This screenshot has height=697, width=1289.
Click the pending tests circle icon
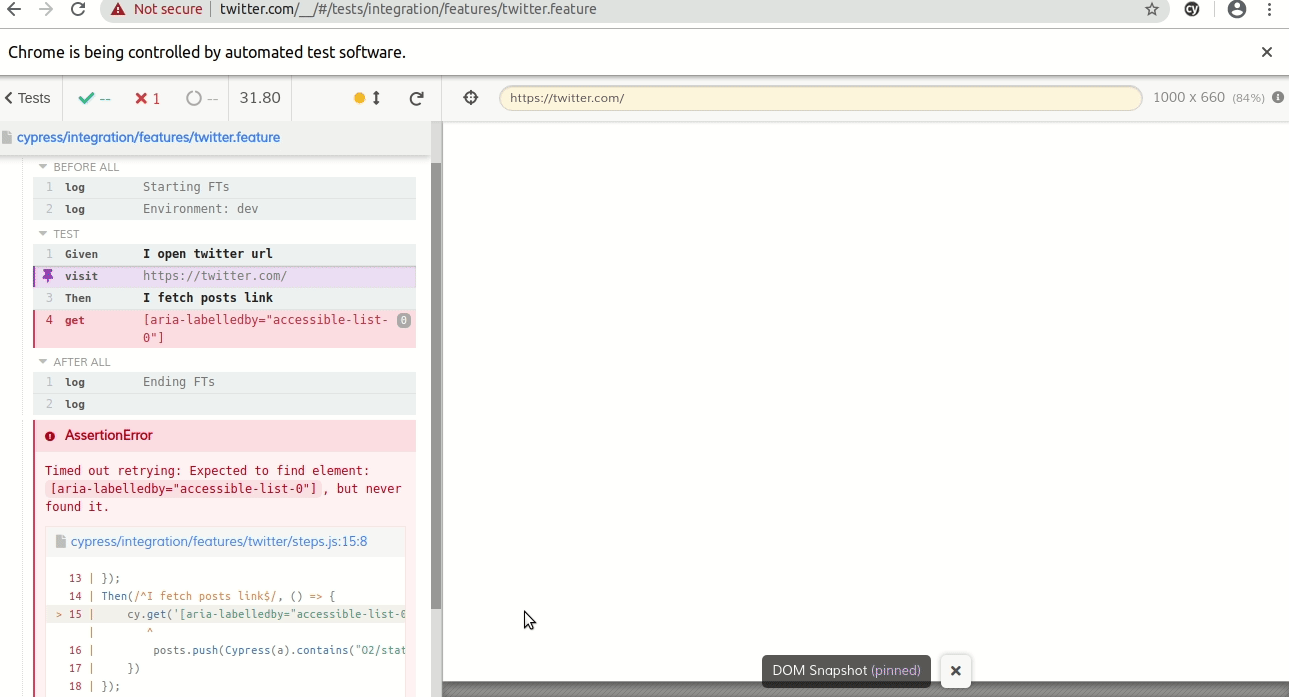tap(197, 98)
